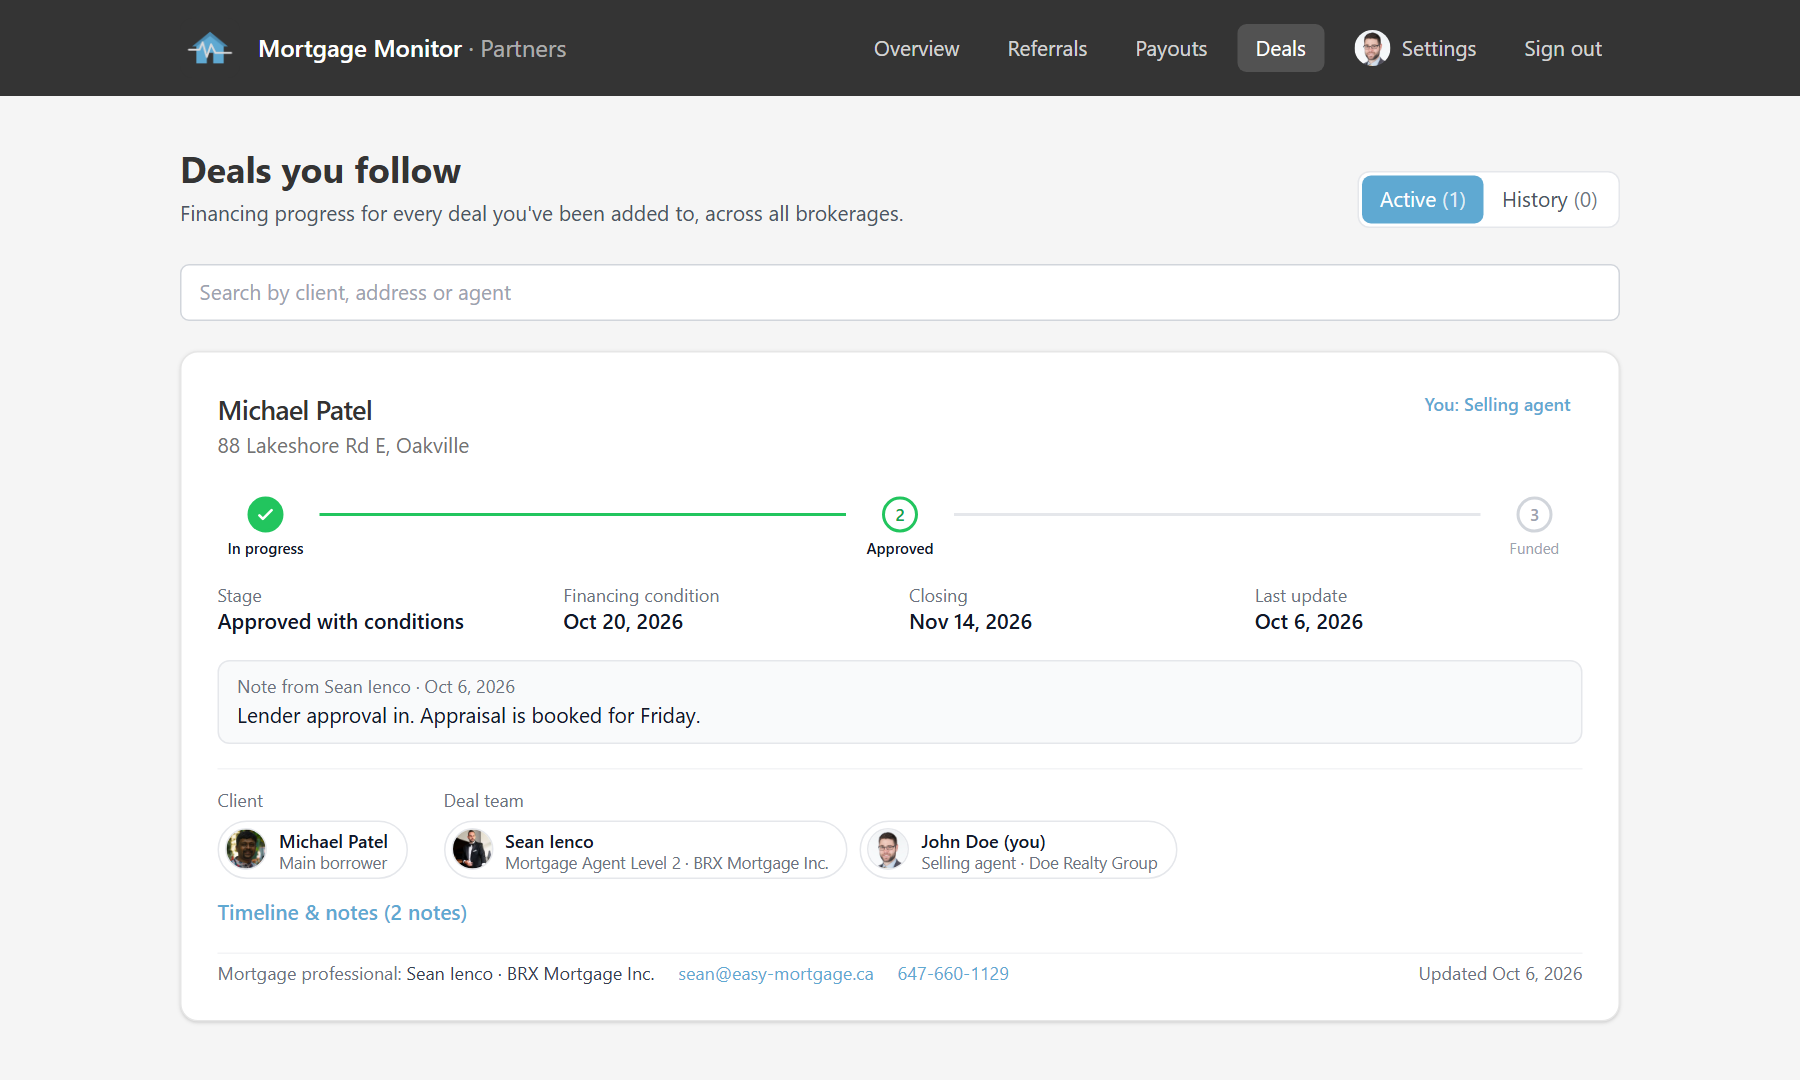
Task: Click the Partners label in header
Action: (x=523, y=49)
